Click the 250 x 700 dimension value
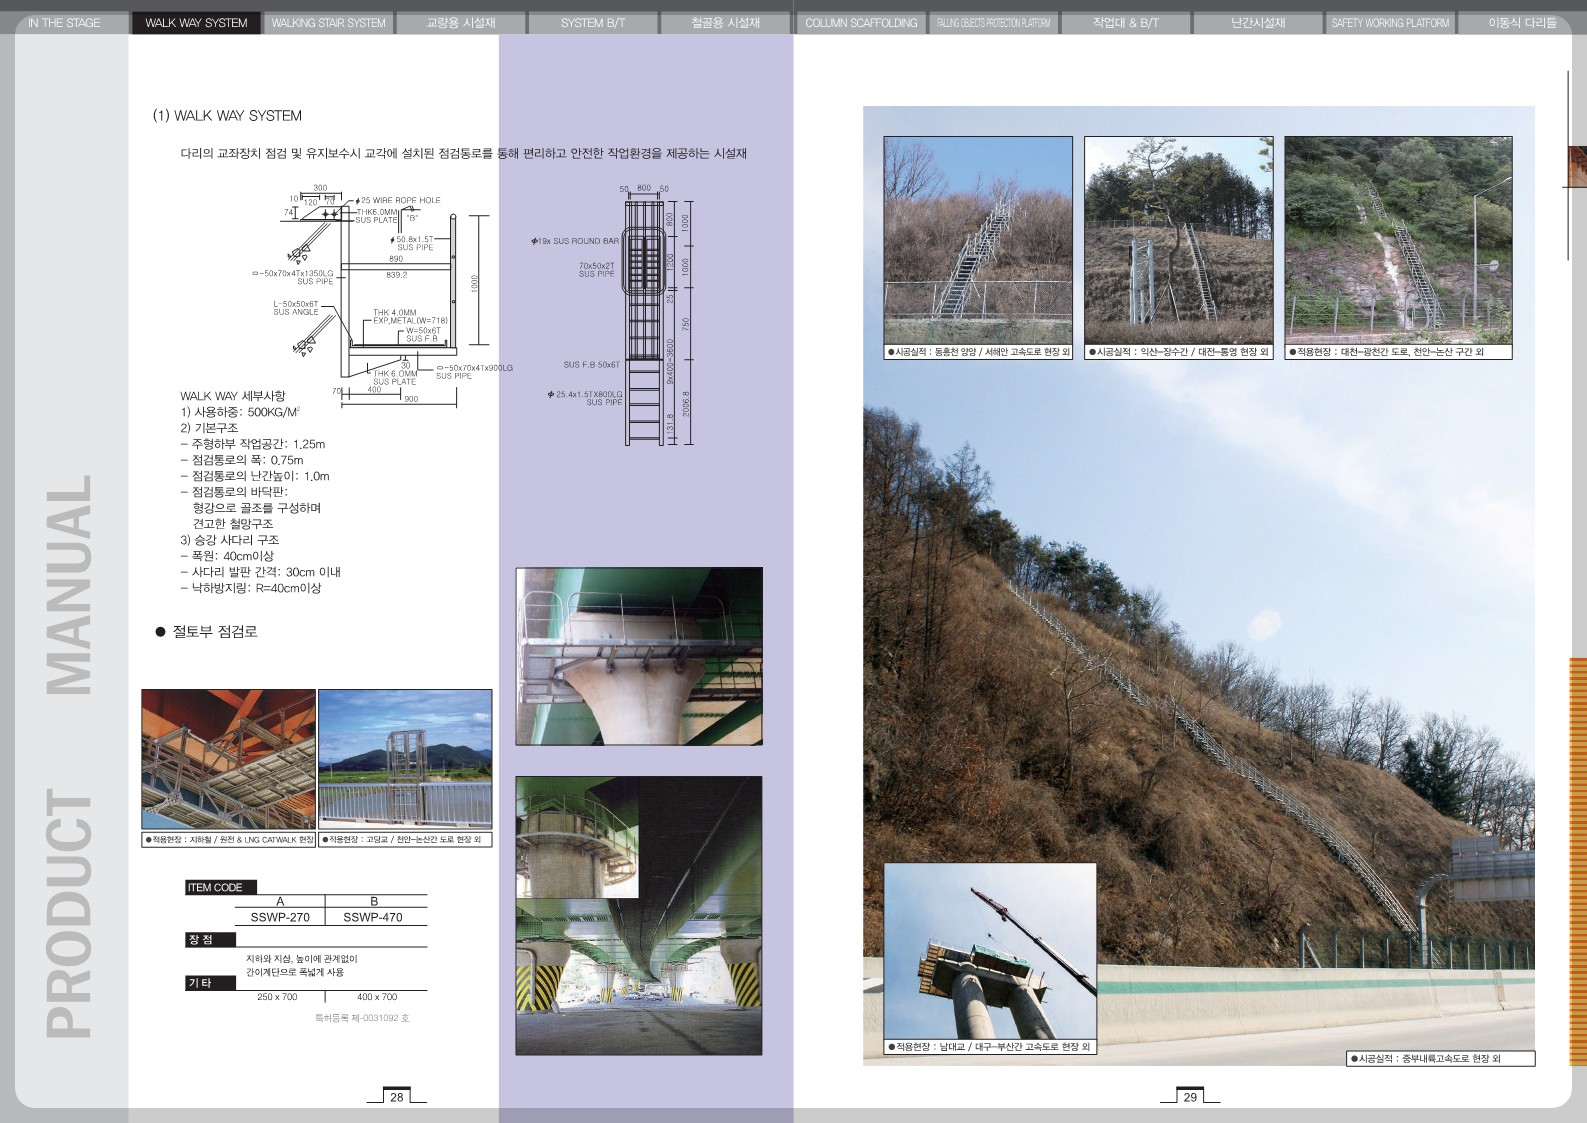Screen dimensions: 1587x1123 (277, 997)
